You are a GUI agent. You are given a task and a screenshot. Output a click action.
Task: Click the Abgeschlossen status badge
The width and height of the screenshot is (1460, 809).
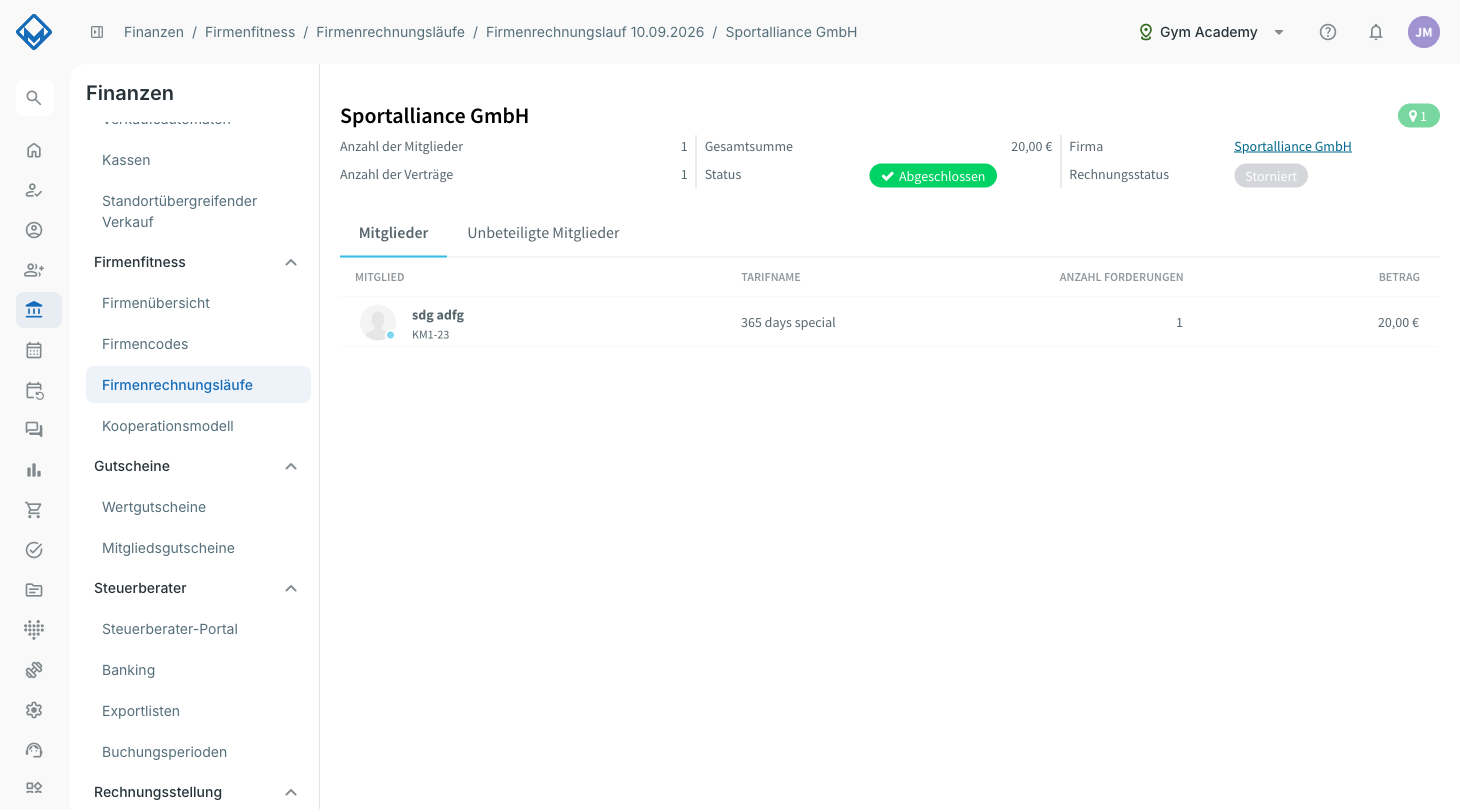(933, 176)
